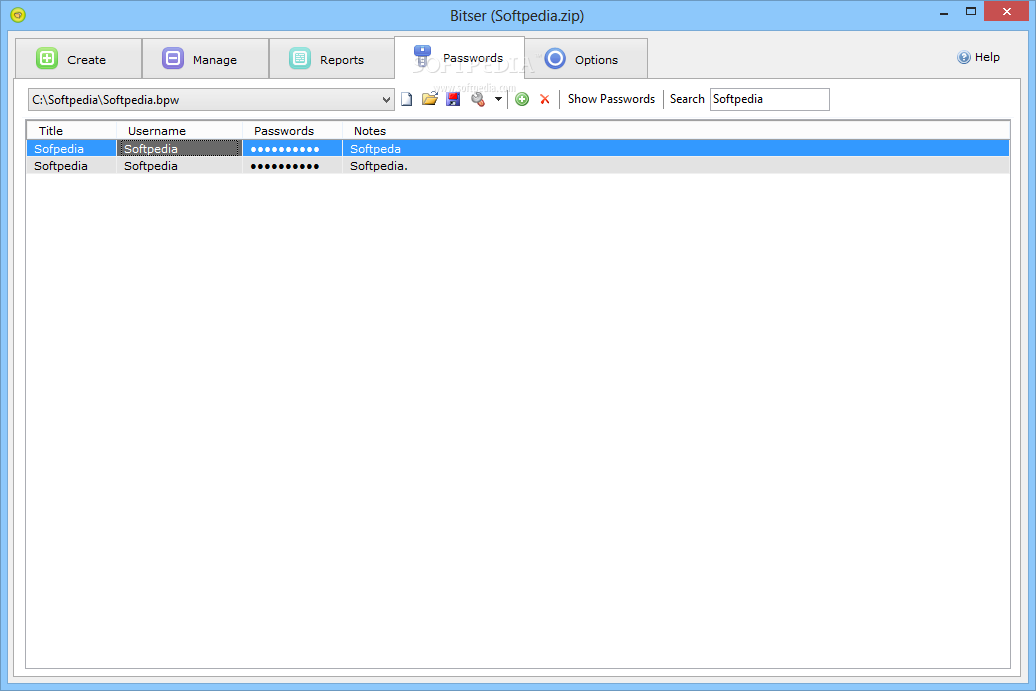This screenshot has height=691, width=1036.
Task: Add a new password entry (green plus)
Action: point(522,99)
